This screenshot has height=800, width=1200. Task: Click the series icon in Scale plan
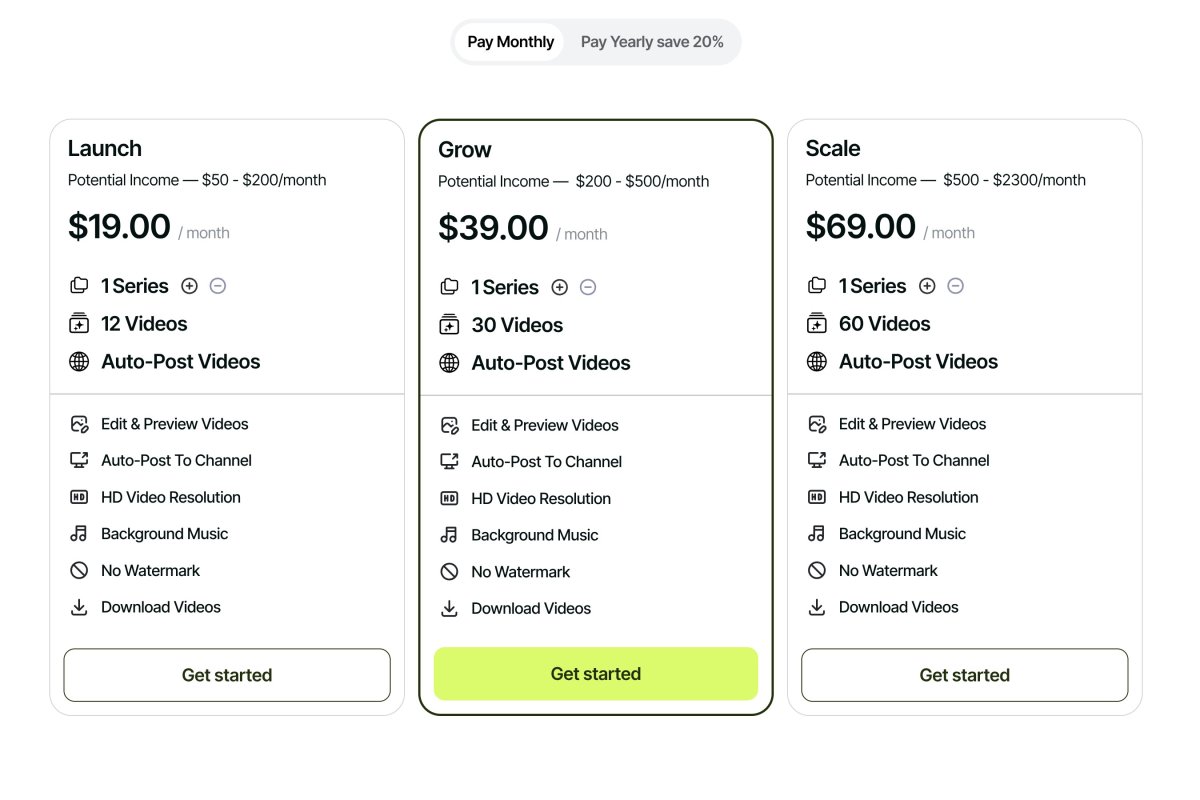(x=817, y=286)
